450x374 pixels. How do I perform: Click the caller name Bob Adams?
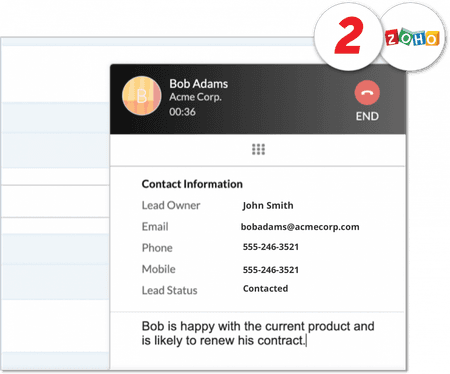point(199,84)
